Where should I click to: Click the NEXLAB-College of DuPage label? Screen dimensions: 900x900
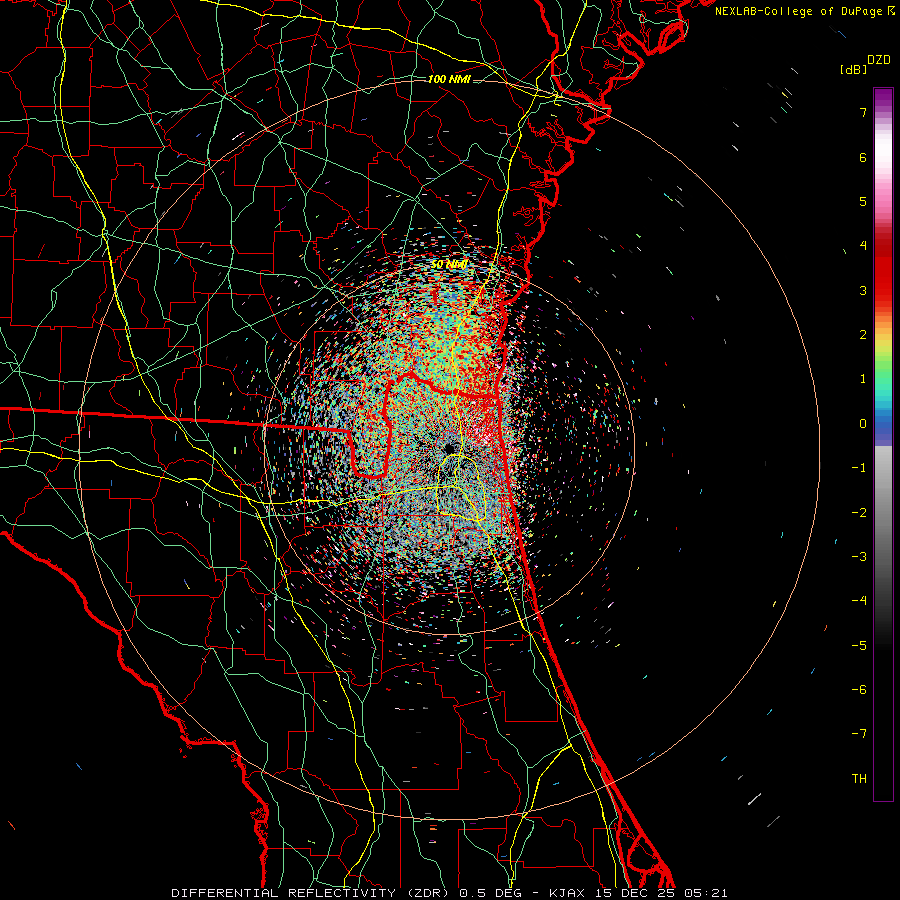798,11
